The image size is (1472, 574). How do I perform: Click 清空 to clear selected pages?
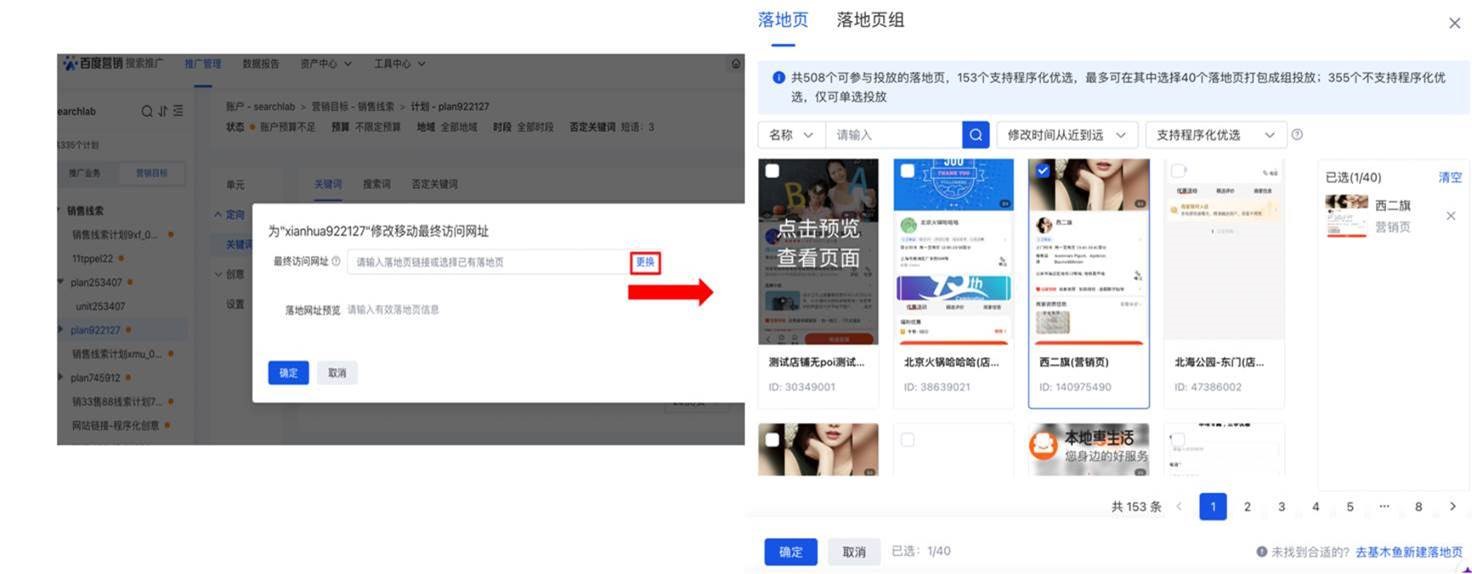point(1449,177)
